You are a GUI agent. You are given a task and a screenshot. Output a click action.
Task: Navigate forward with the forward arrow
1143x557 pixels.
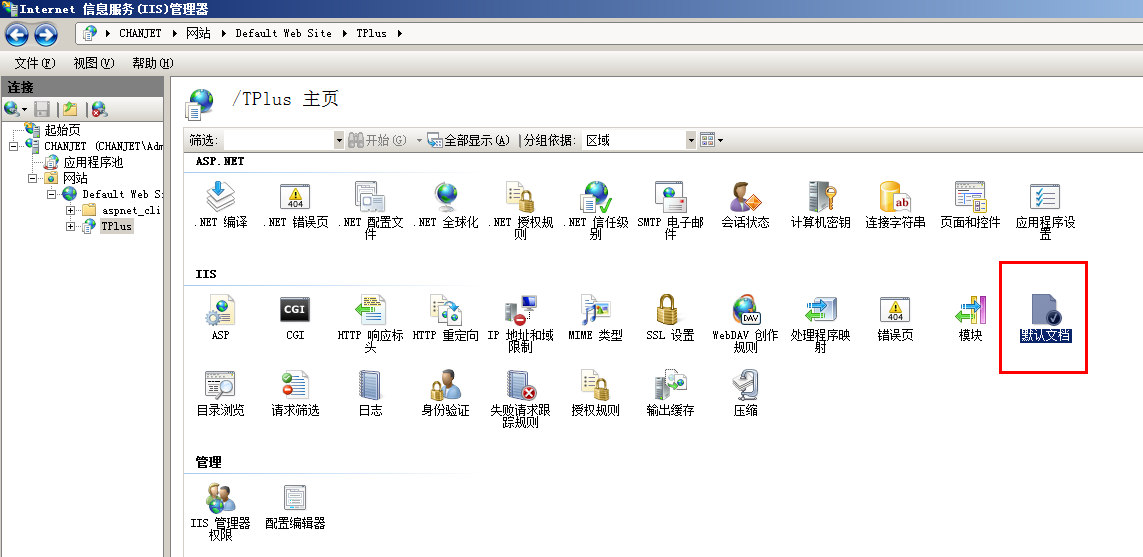46,34
